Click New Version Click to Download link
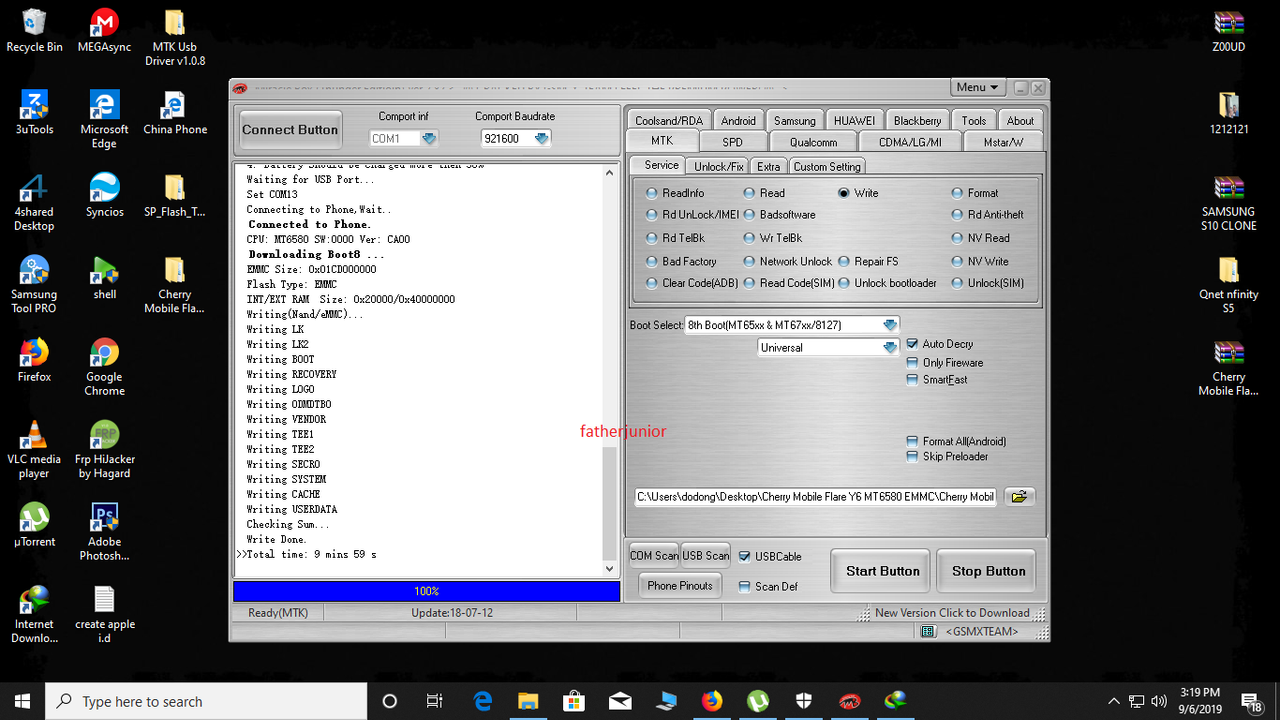1280x720 pixels. click(x=952, y=613)
